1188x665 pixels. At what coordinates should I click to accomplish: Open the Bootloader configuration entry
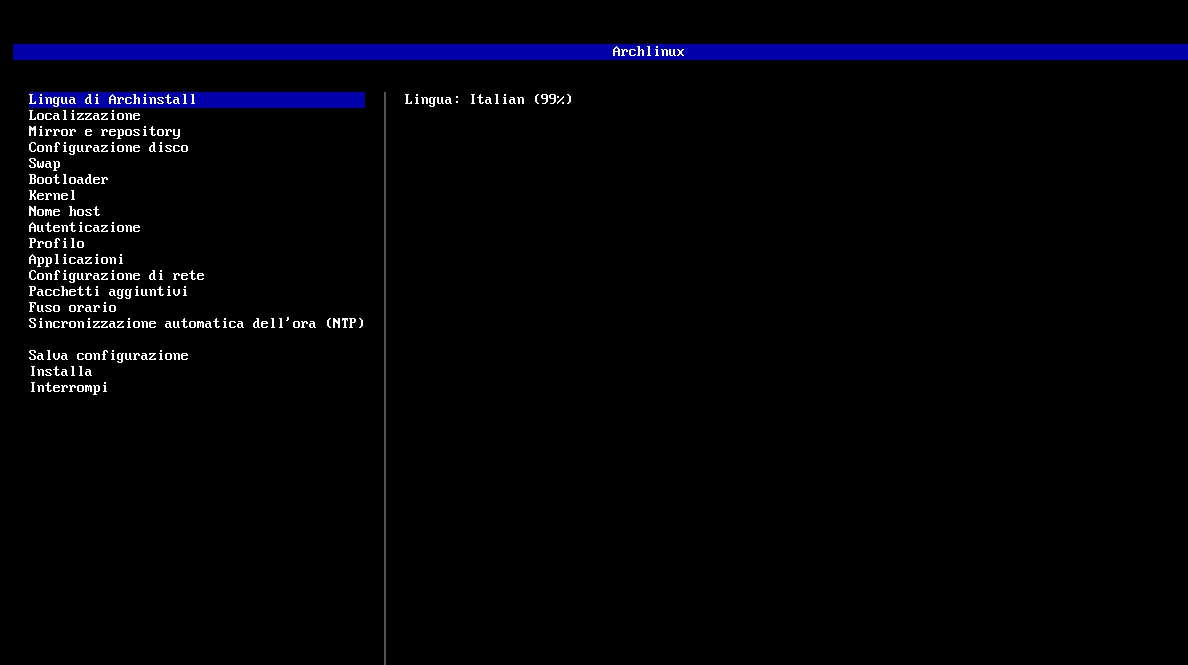[68, 179]
